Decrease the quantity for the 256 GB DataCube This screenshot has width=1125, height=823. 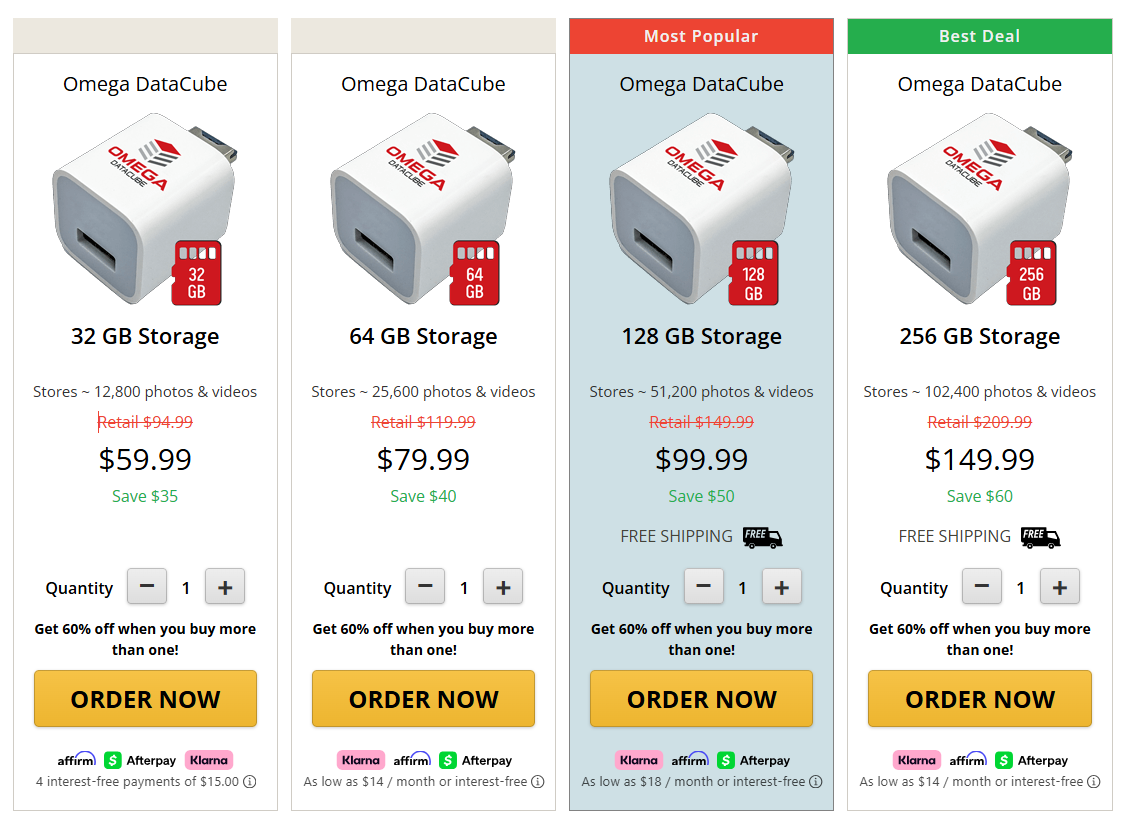[981, 586]
